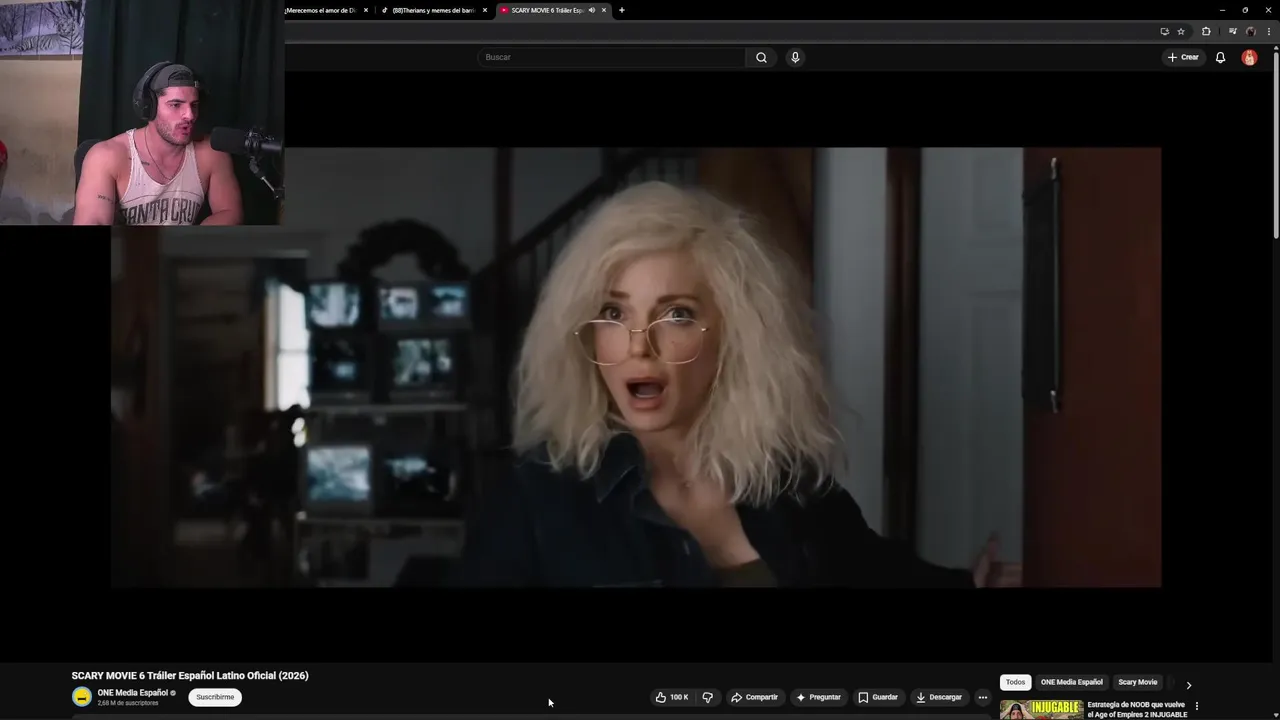
Task: Open the INJUGABLE recommended video thumbnail
Action: coord(1041,710)
